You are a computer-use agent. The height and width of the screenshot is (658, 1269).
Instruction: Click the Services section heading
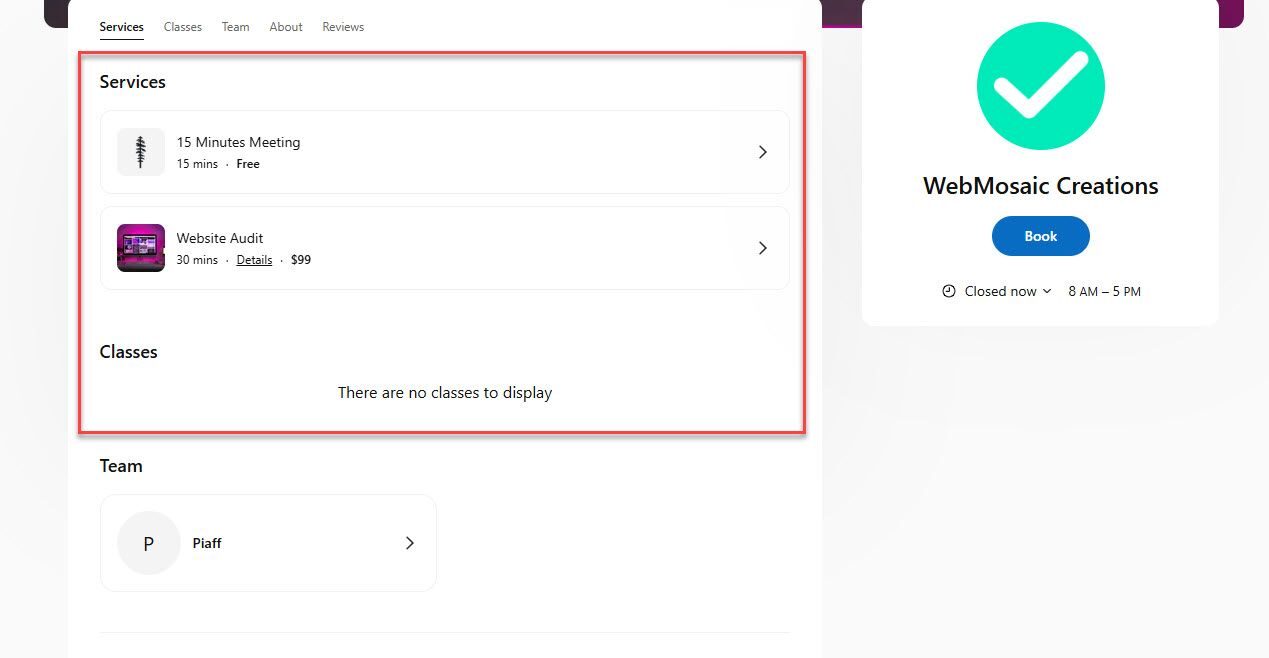point(132,82)
